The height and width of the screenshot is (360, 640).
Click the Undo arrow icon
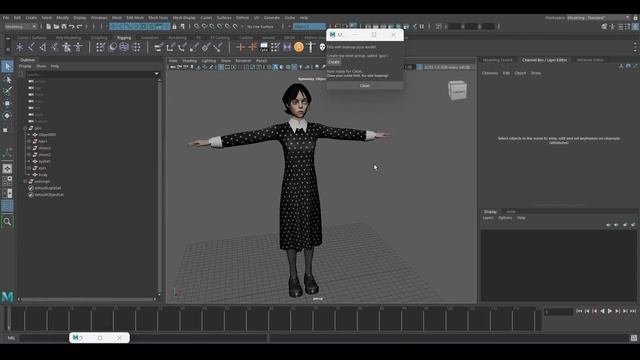click(72, 27)
